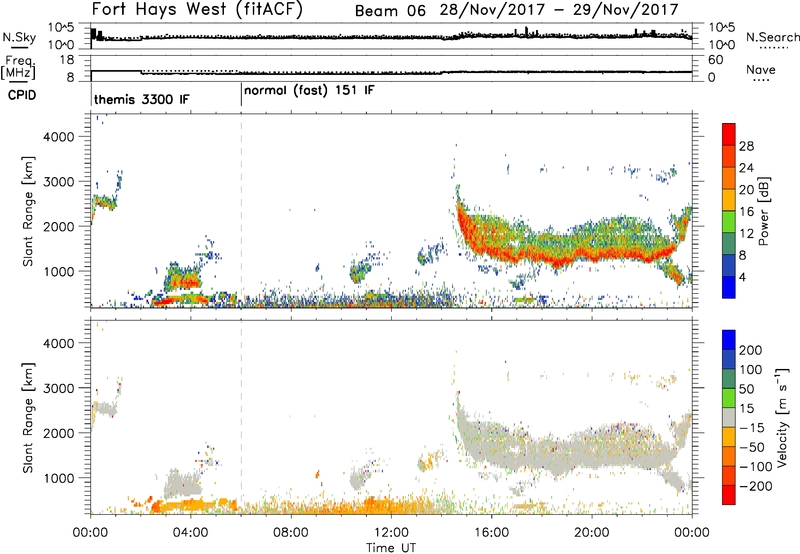The height and width of the screenshot is (554, 800).
Task: Click the 'Freq. [MHz]' axis label
Action: click(x=19, y=67)
